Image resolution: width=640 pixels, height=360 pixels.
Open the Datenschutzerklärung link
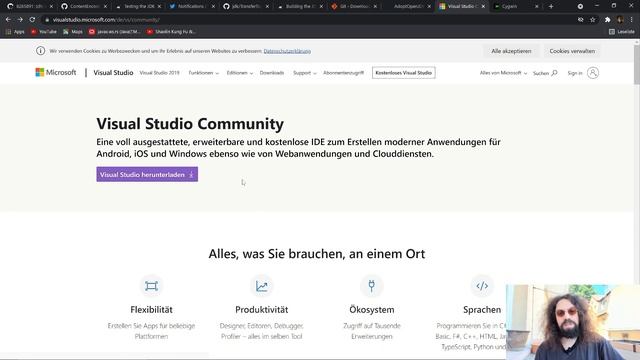(287, 51)
